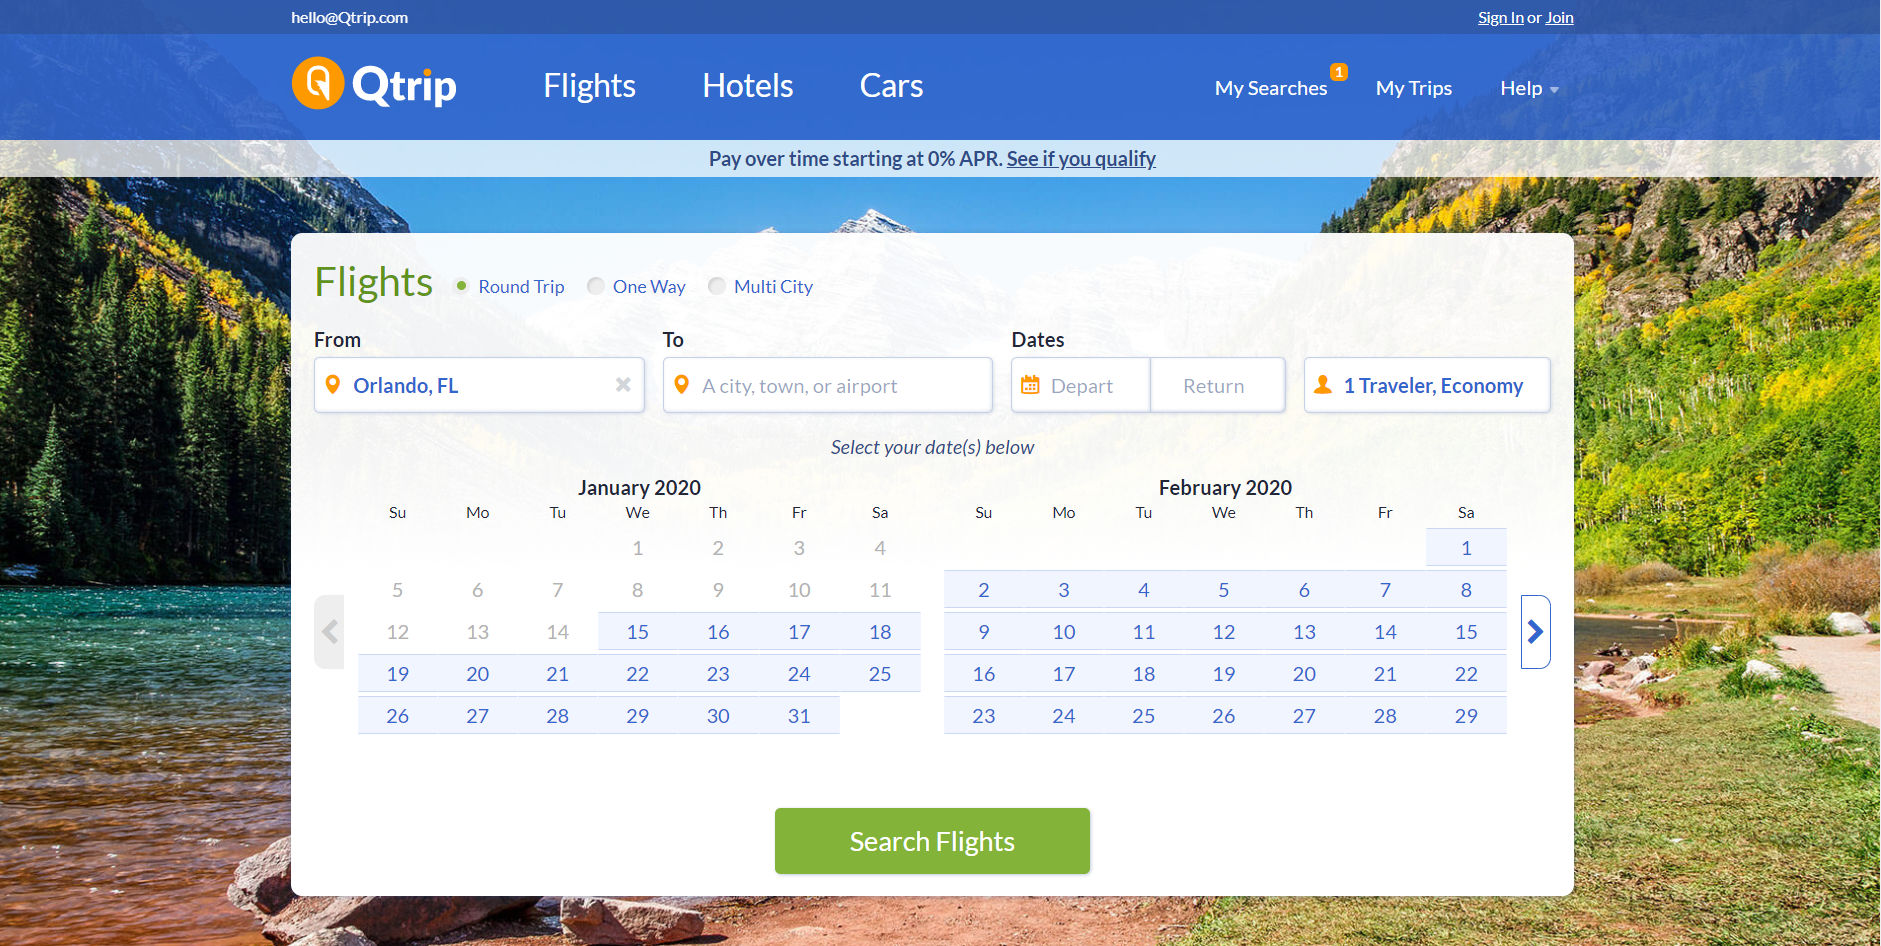
Task: Select February 5 on the calendar
Action: (x=1224, y=590)
